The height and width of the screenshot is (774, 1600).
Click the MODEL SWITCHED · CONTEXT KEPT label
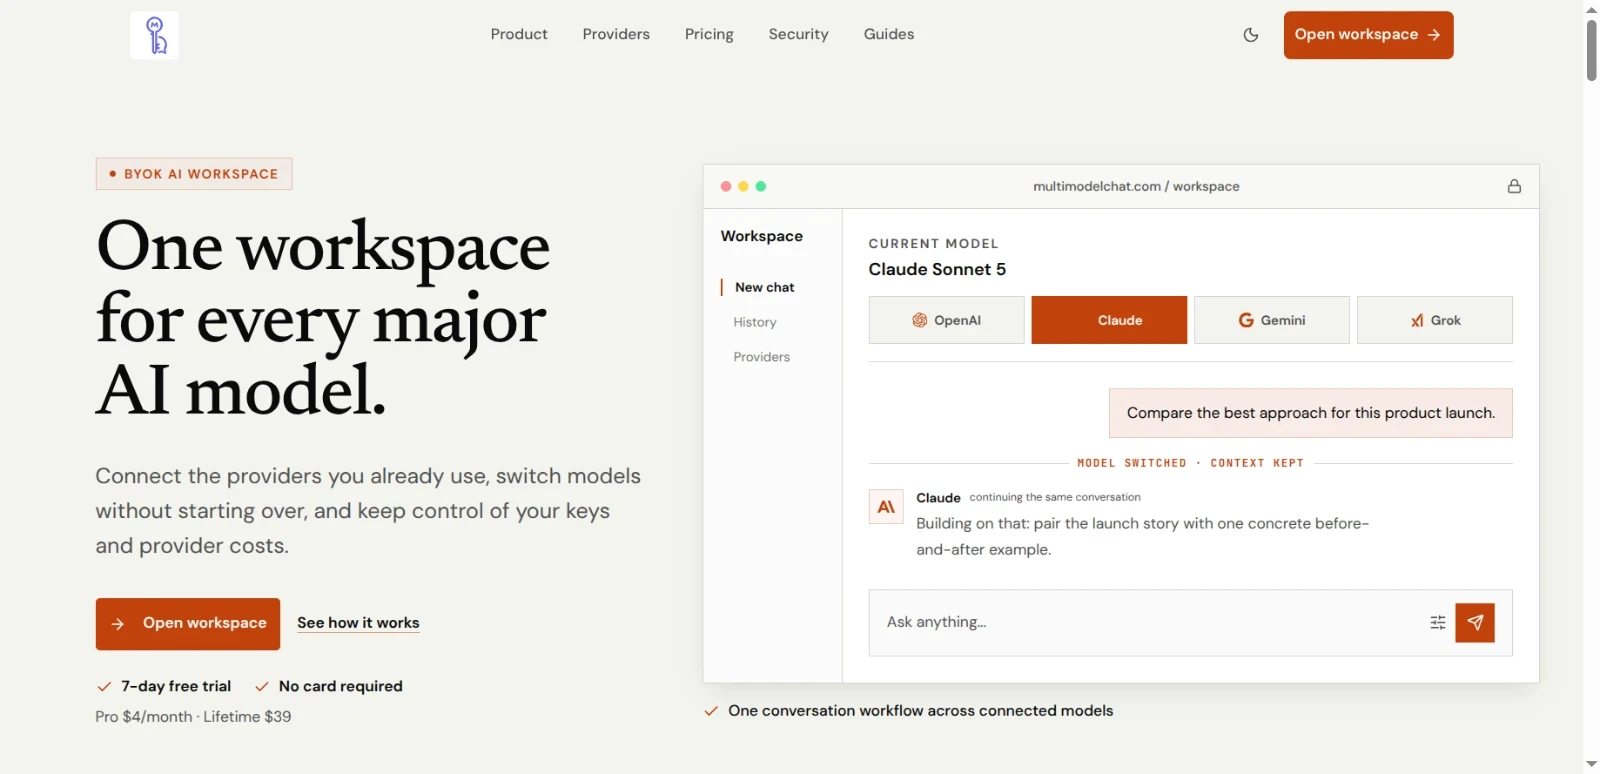pyautogui.click(x=1190, y=463)
